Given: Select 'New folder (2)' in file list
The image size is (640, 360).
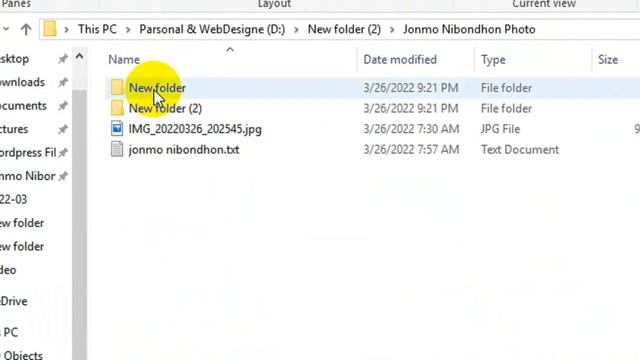Looking at the screenshot, I should coord(165,109).
